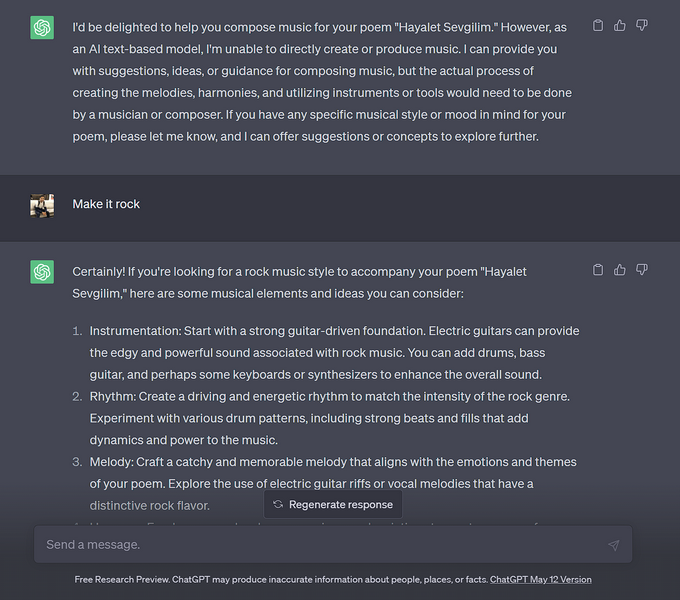Click ChatGPT logo avatar beside the rock response
This screenshot has width=680, height=600.
tap(42, 272)
